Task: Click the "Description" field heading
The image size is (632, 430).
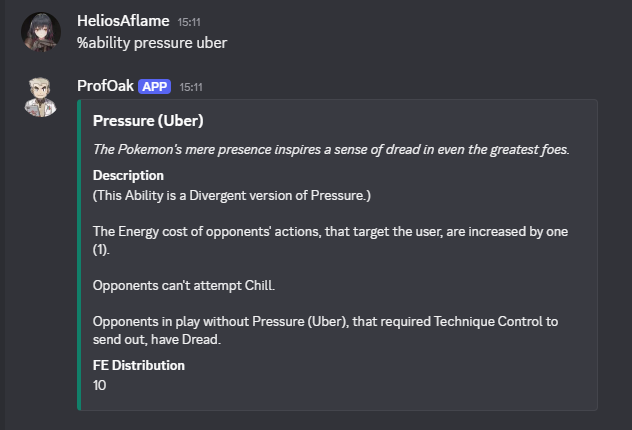Action: click(128, 175)
